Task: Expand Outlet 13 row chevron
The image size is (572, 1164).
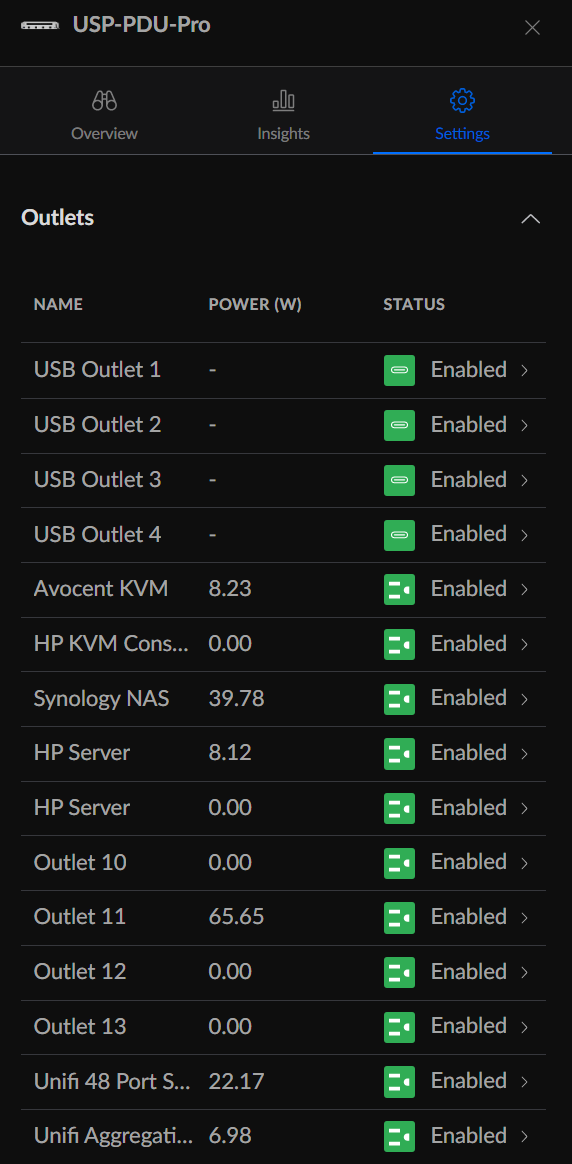Action: (525, 1027)
